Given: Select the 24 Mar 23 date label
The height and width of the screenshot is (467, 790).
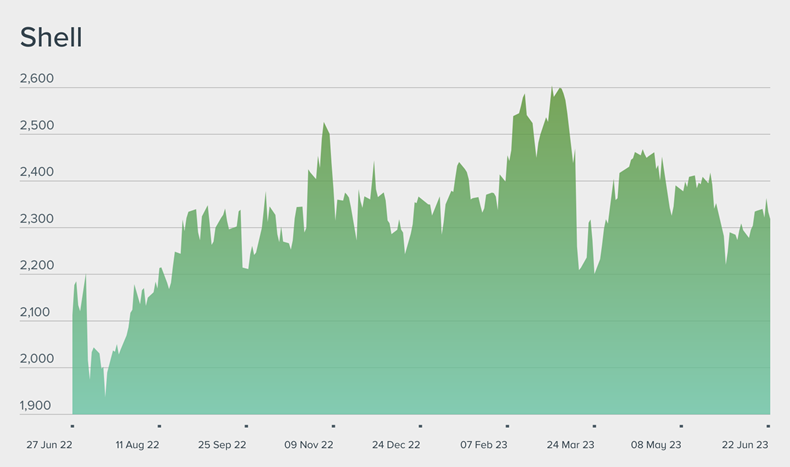Looking at the screenshot, I should 570,444.
